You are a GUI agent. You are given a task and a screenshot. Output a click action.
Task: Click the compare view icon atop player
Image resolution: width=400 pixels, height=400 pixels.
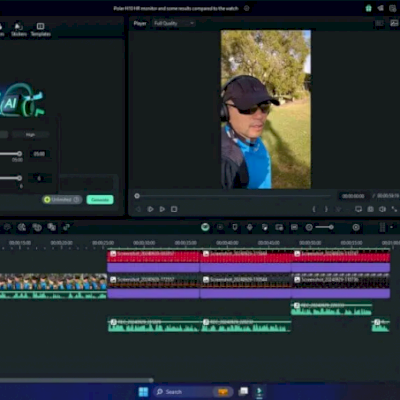point(379,23)
